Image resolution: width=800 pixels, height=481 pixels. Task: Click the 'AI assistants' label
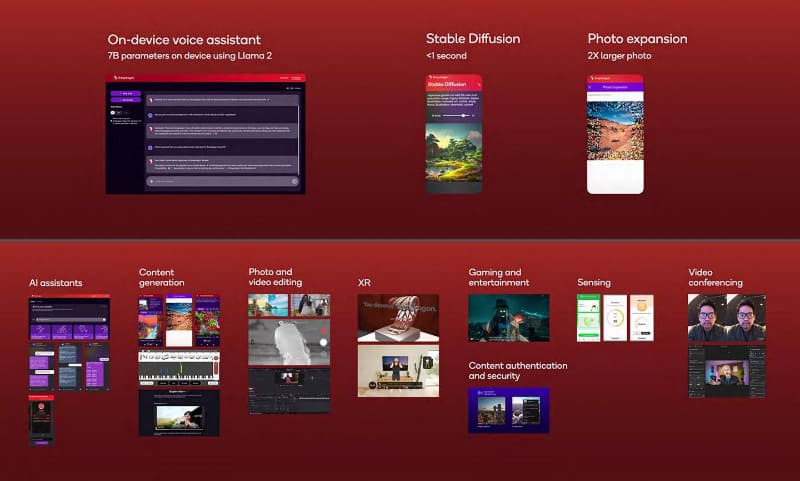tap(56, 283)
